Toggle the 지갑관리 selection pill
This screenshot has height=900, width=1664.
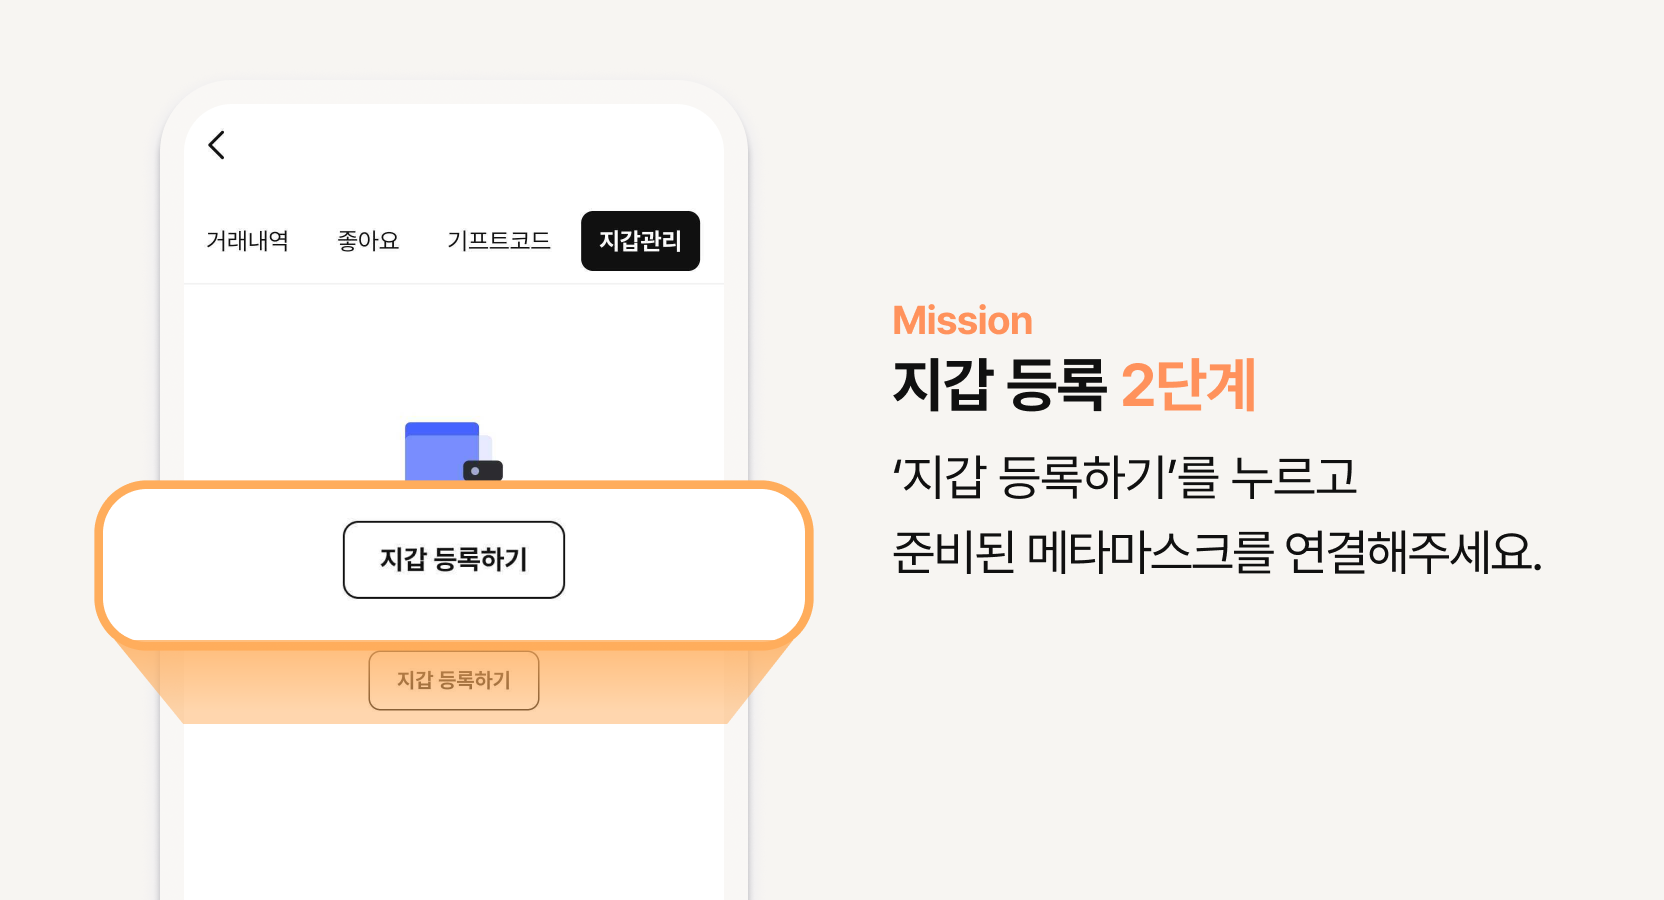[x=640, y=241]
